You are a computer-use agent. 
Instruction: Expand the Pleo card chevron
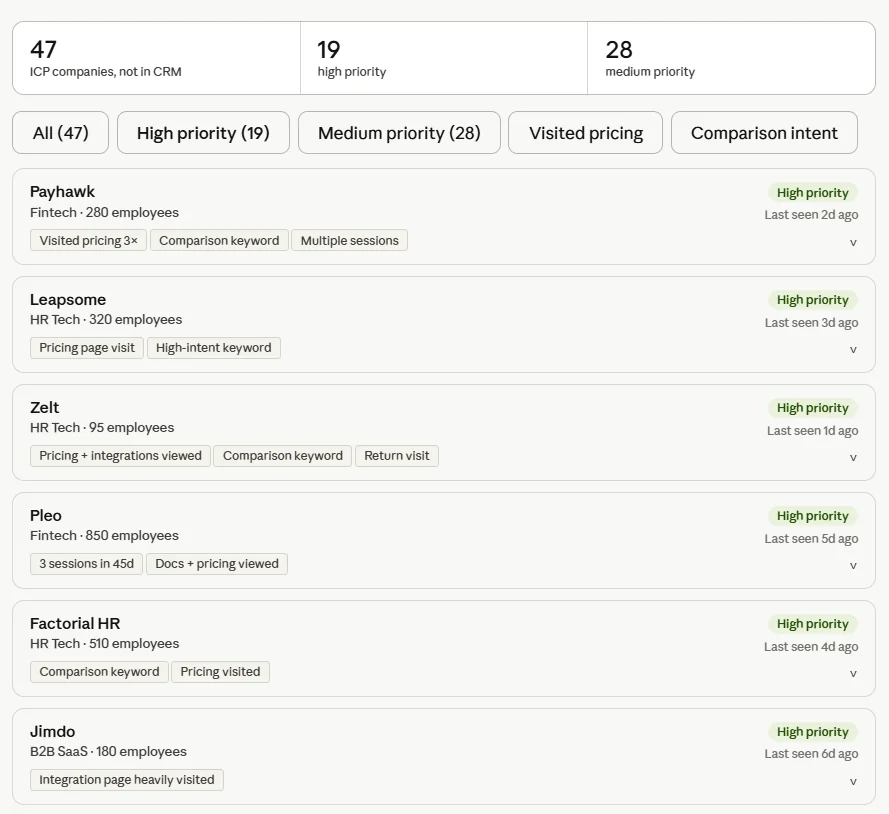coord(853,566)
